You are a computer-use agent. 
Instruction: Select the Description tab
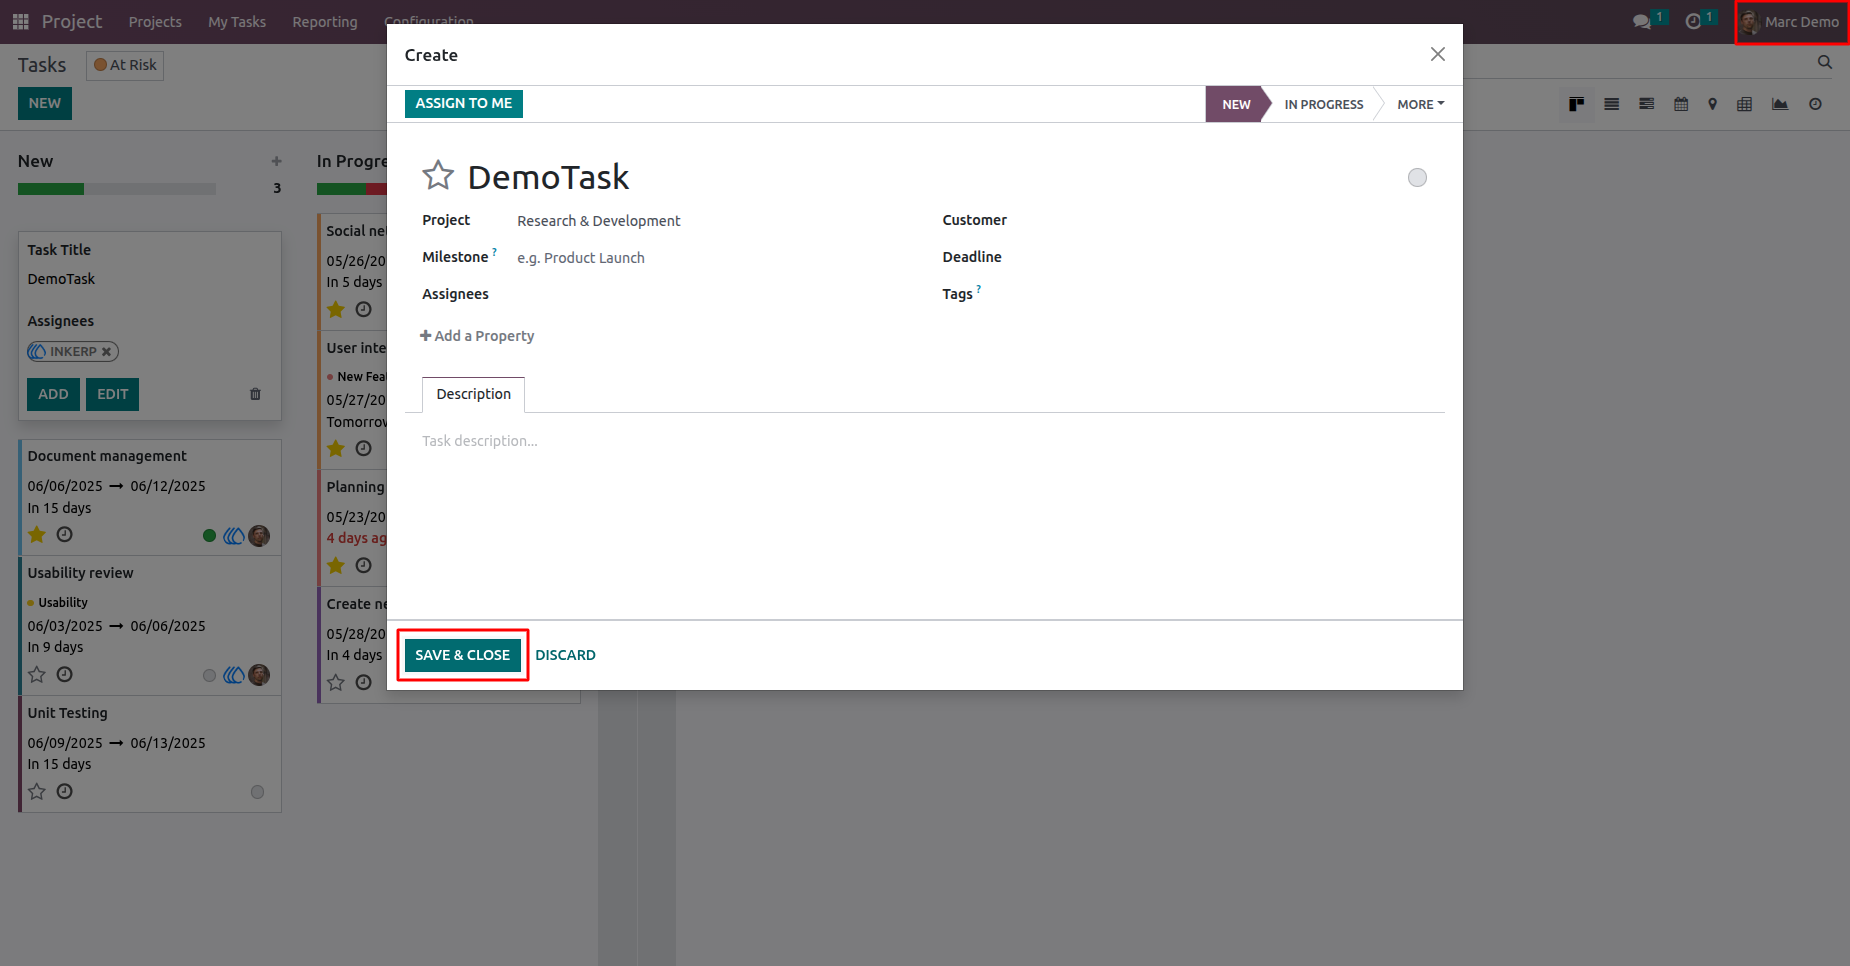[x=473, y=394]
